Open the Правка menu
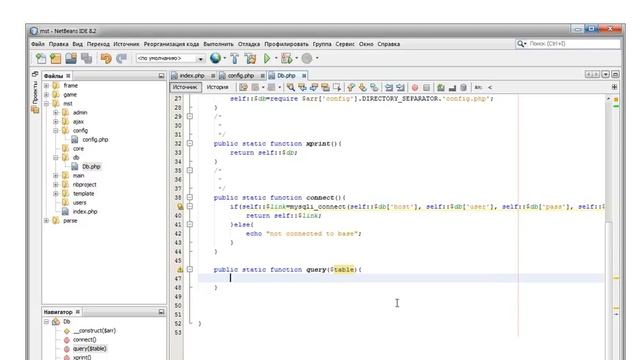 click(58, 44)
